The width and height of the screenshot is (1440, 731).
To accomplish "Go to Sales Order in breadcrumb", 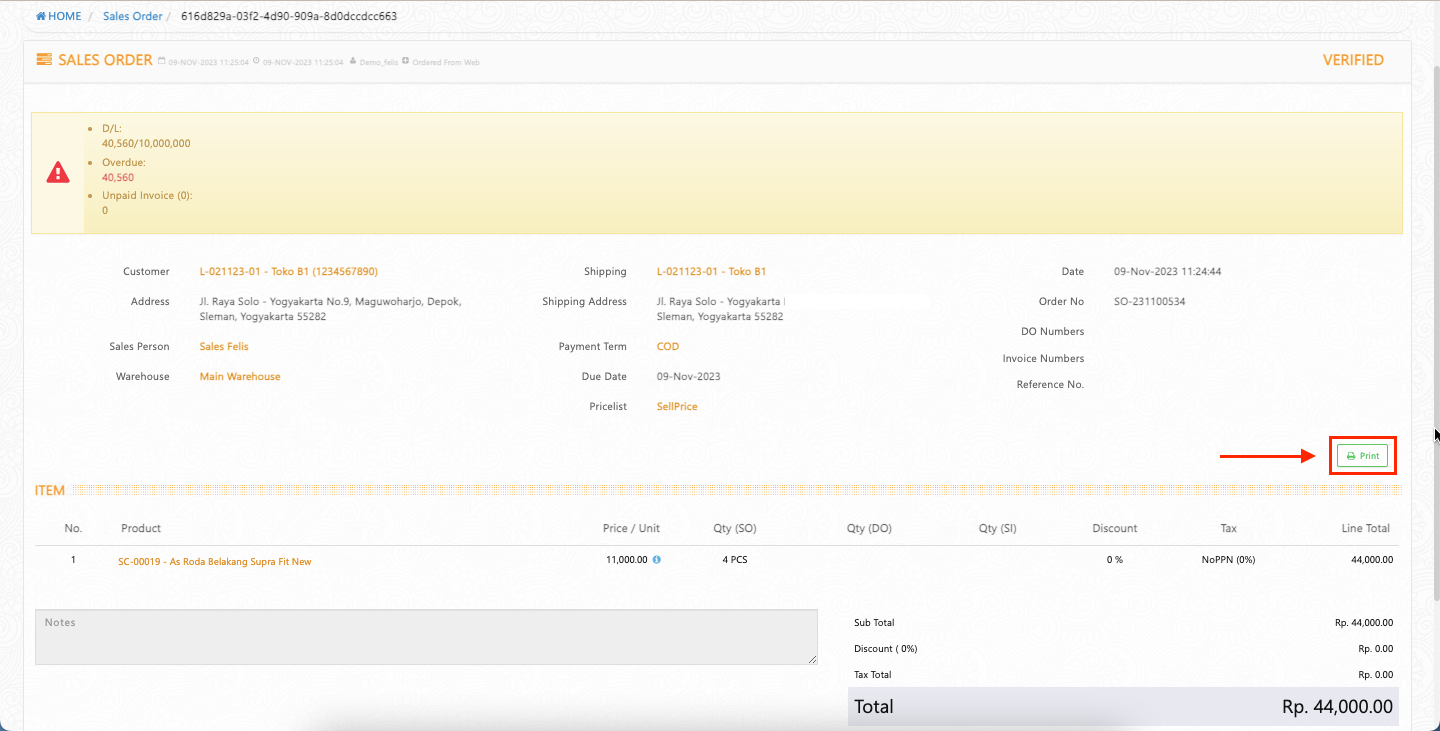I will click(130, 17).
